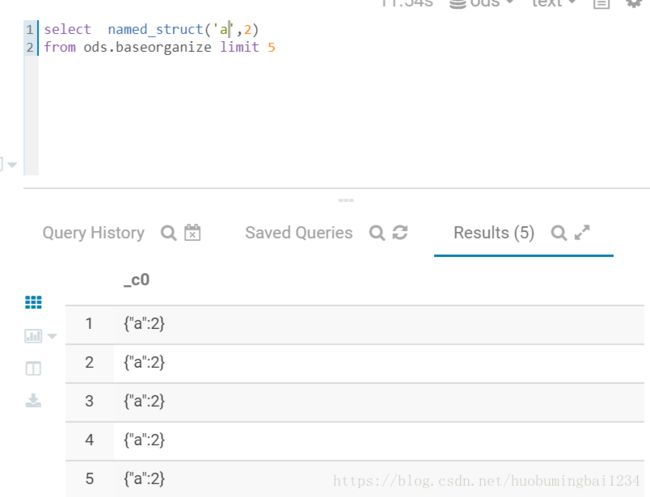Expand results panel to full screen

pyautogui.click(x=582, y=233)
